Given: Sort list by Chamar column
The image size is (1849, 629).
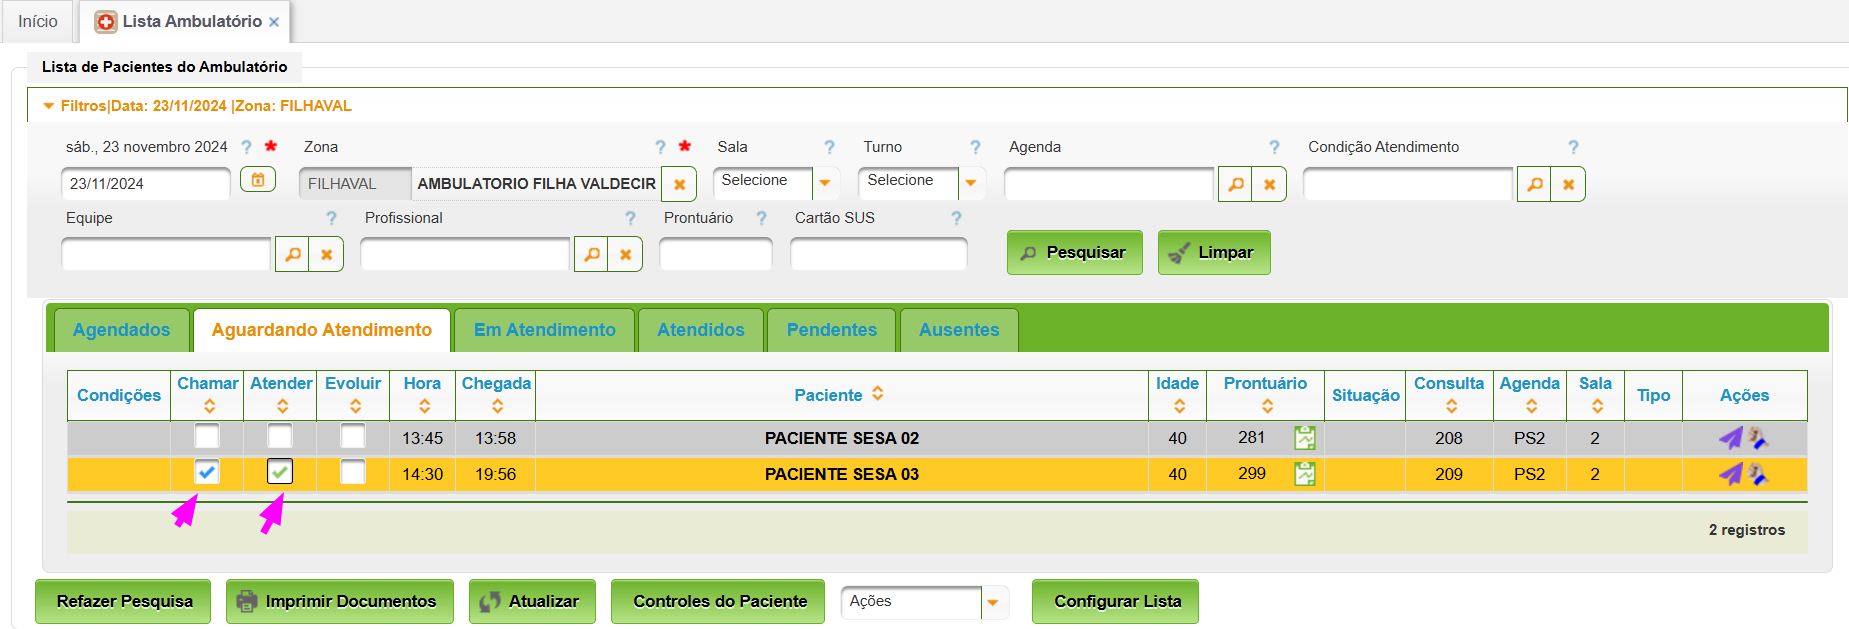Looking at the screenshot, I should (209, 406).
